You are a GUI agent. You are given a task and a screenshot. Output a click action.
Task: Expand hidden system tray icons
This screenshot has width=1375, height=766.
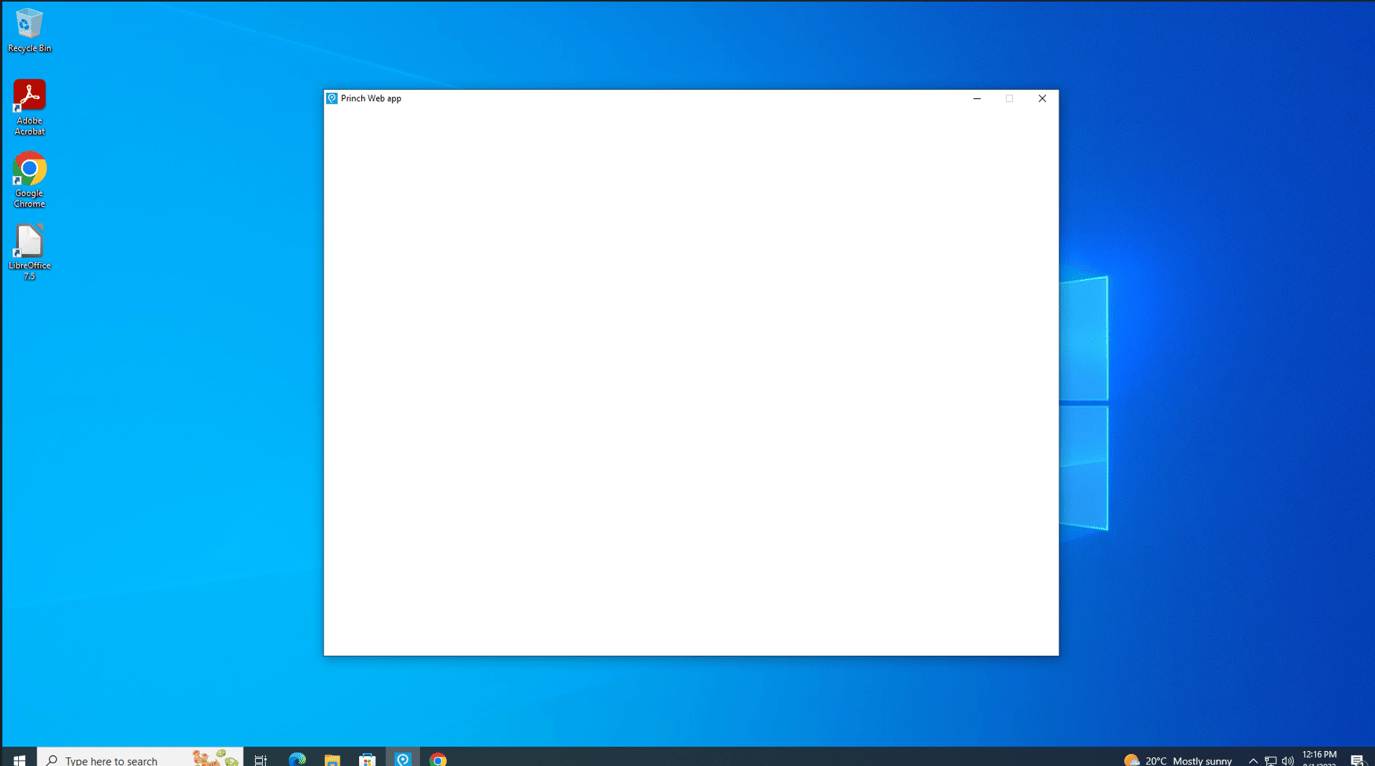(x=1252, y=759)
